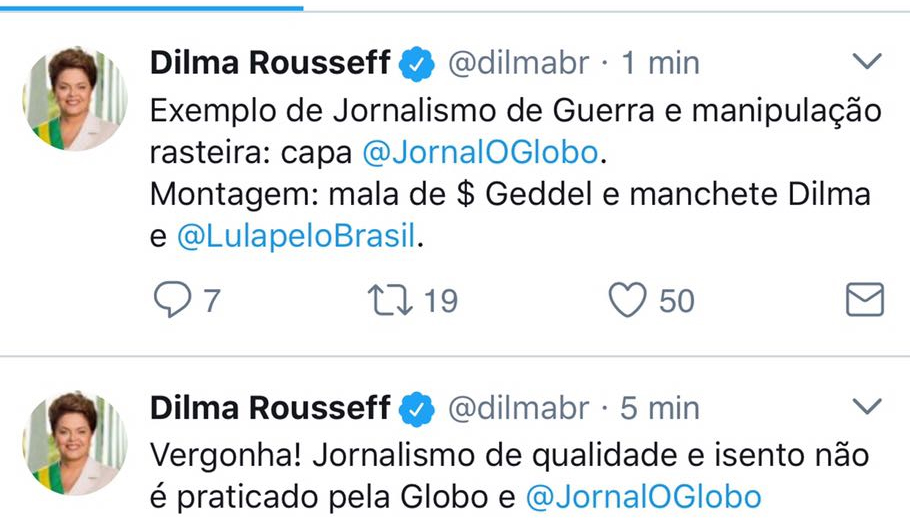
Task: Click Dilma Rousseff name on the 1 min tweet
Action: pyautogui.click(x=270, y=63)
